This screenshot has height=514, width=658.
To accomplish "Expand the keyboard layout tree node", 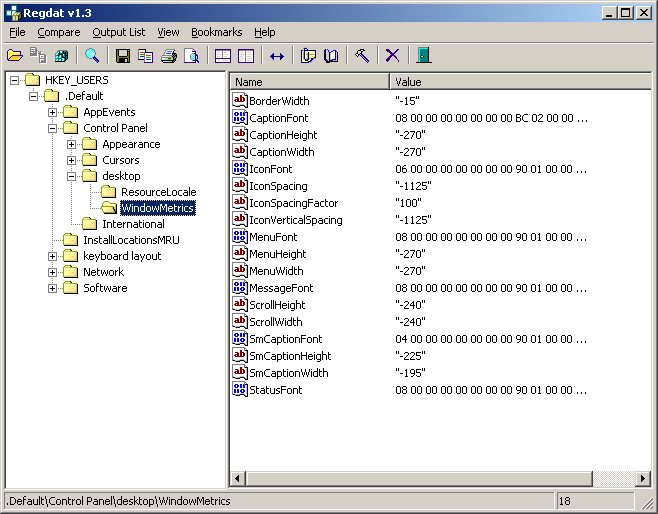I will [x=52, y=256].
